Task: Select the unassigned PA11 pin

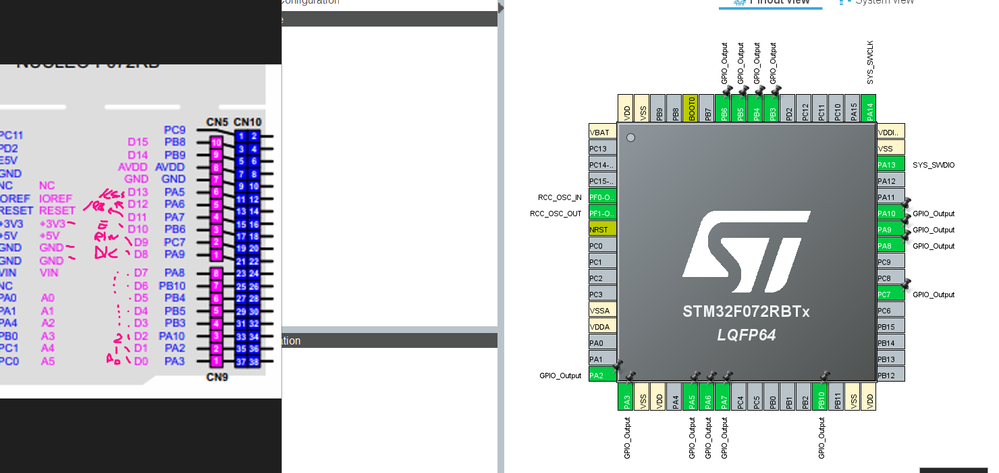Action: pos(891,197)
